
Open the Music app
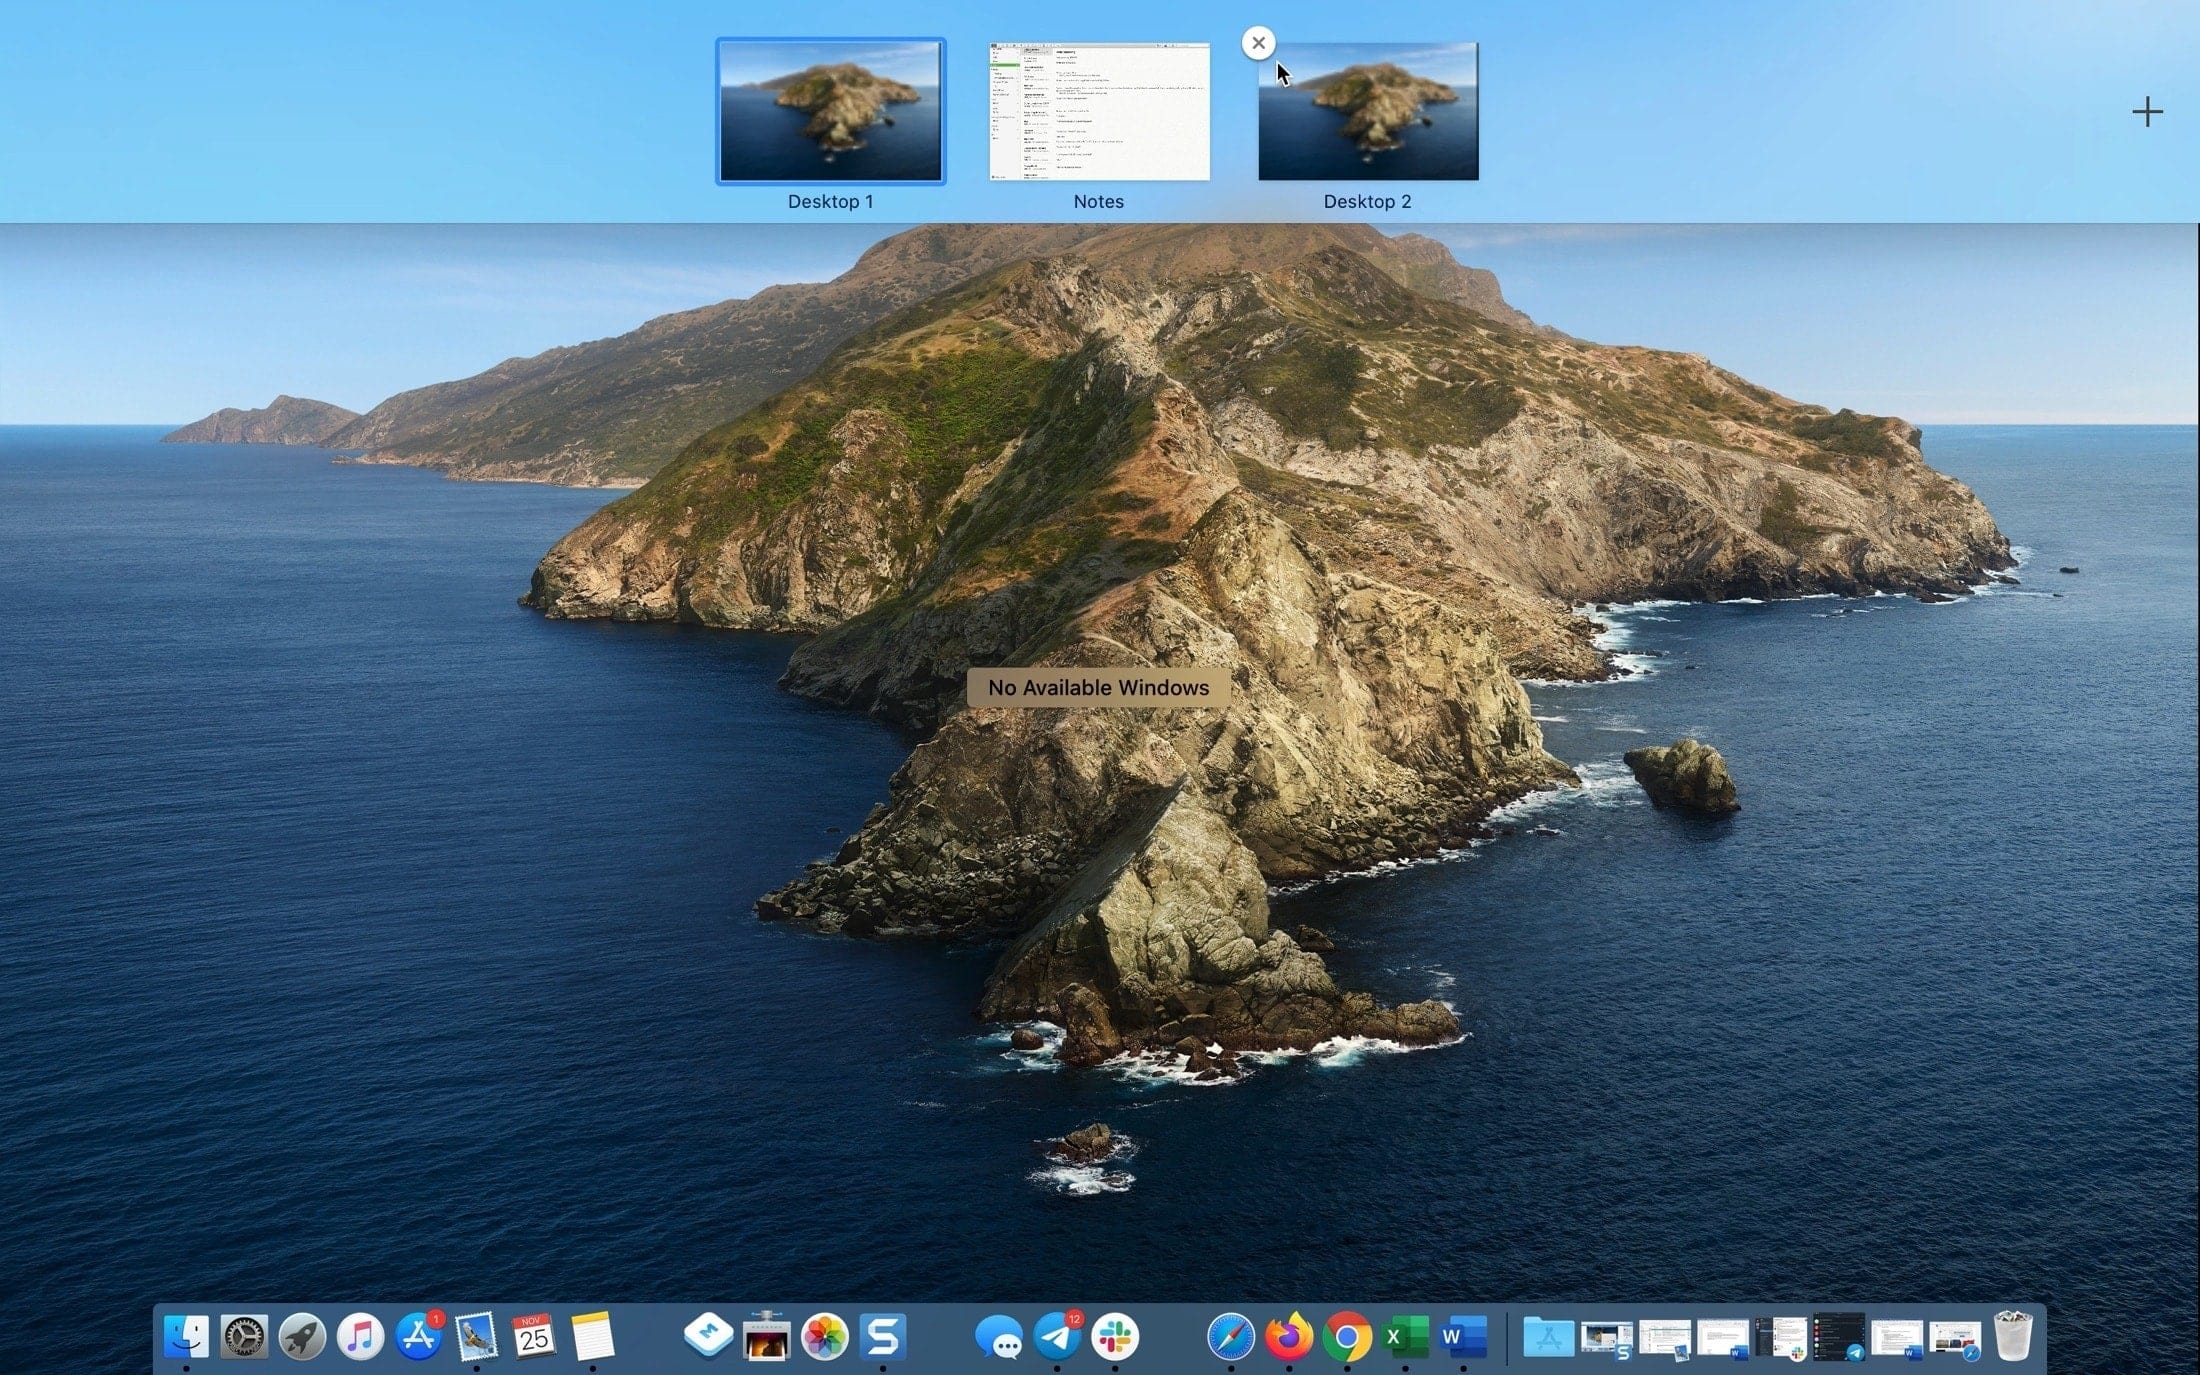coord(361,1337)
